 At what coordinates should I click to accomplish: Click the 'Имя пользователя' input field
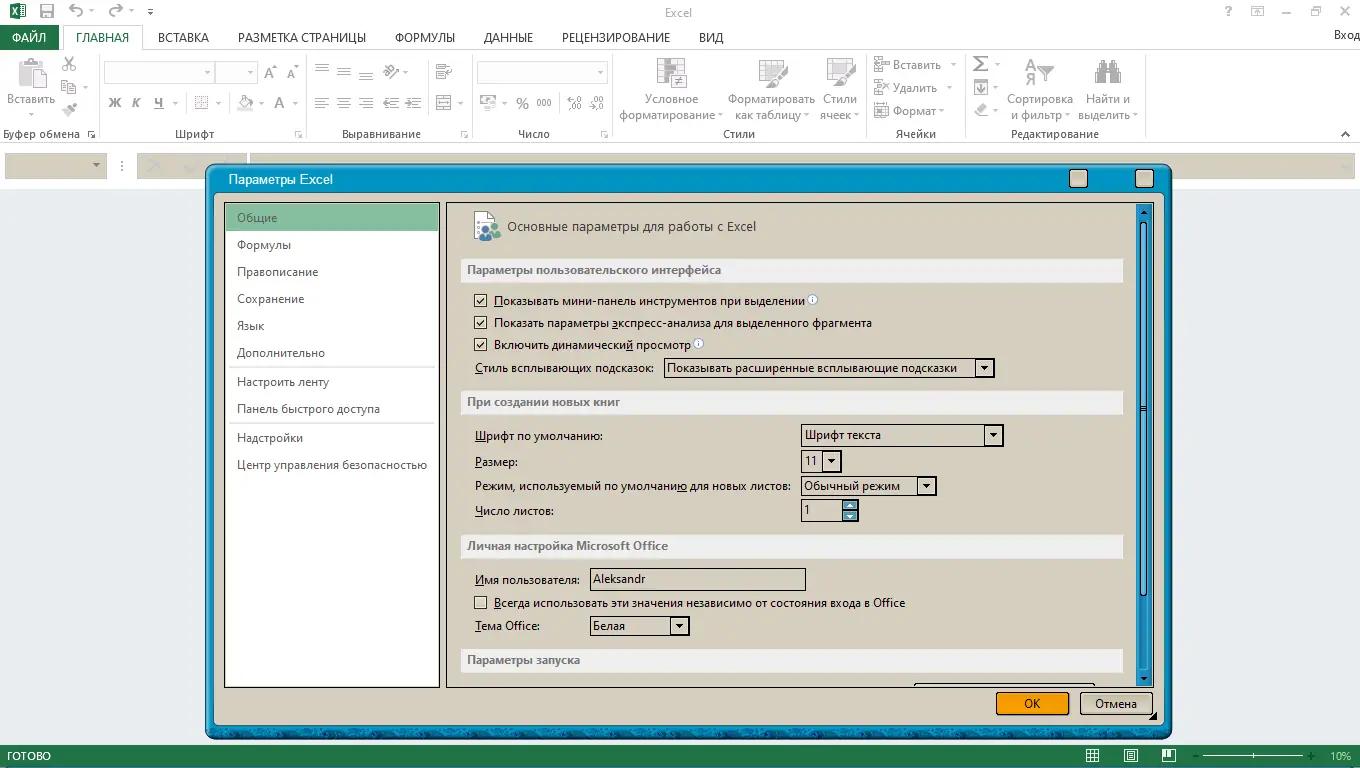tap(697, 579)
